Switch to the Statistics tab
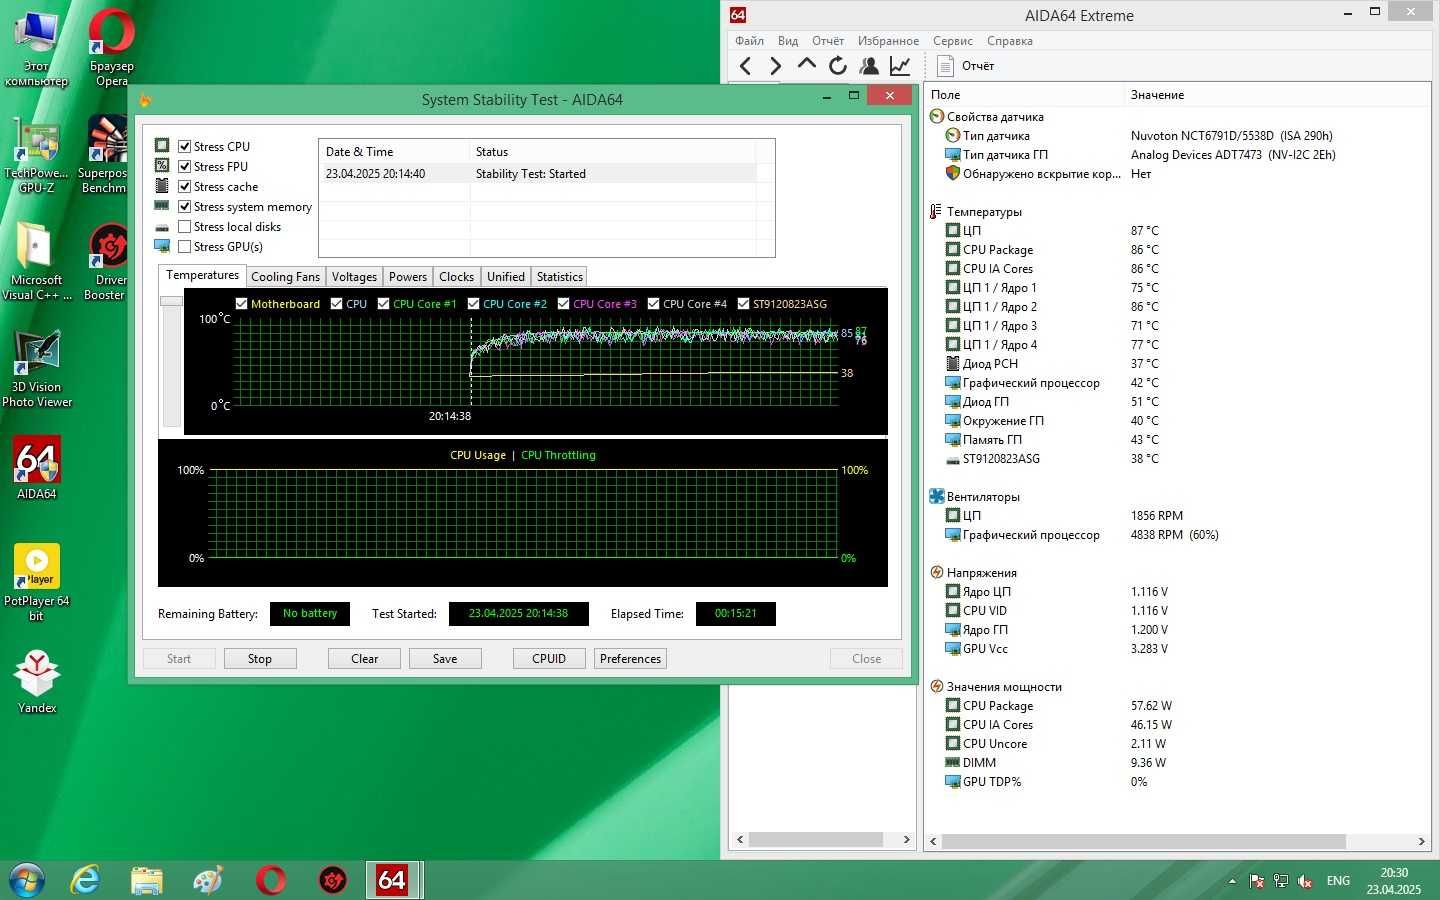1440x900 pixels. (x=559, y=277)
